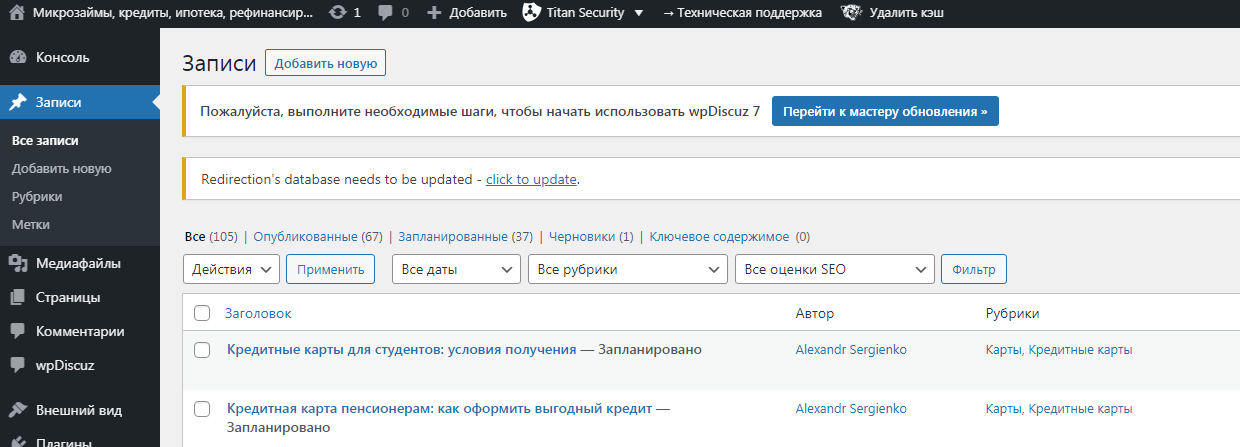Expand the Действия bulk actions dropdown
Image resolution: width=1240 pixels, height=447 pixels.
click(x=232, y=269)
